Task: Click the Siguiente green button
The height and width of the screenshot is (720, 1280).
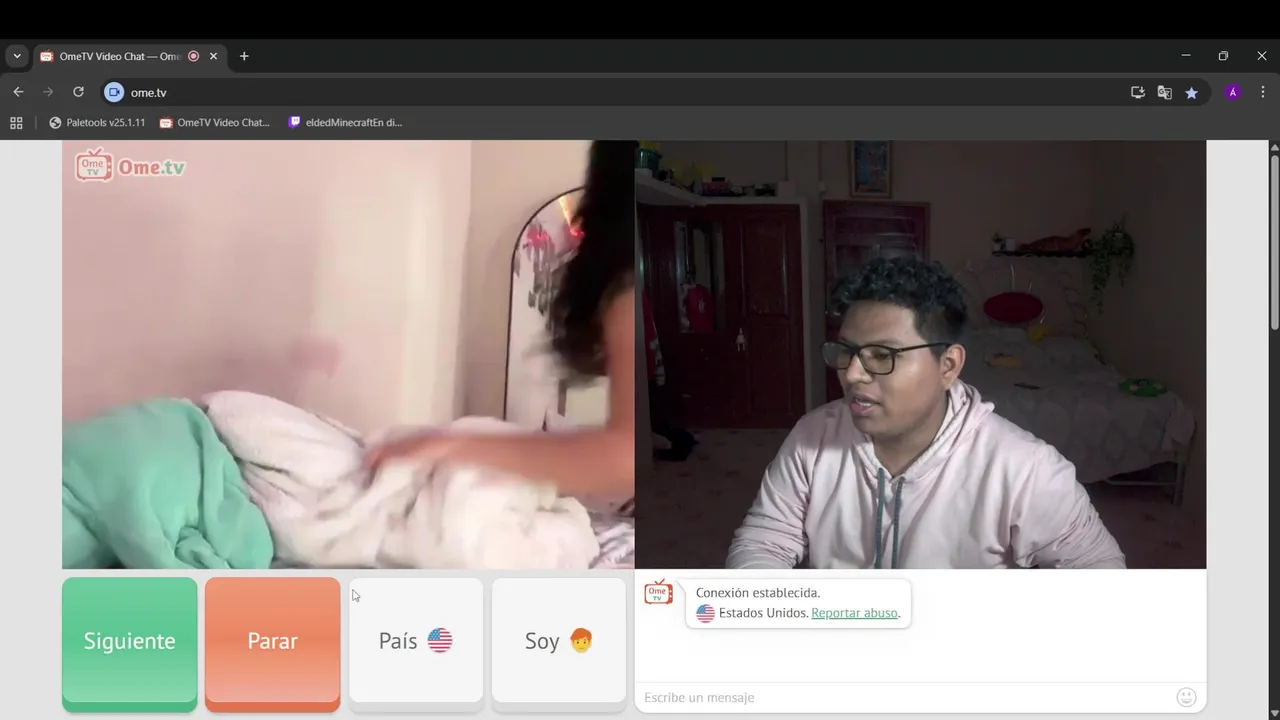Action: [x=130, y=643]
